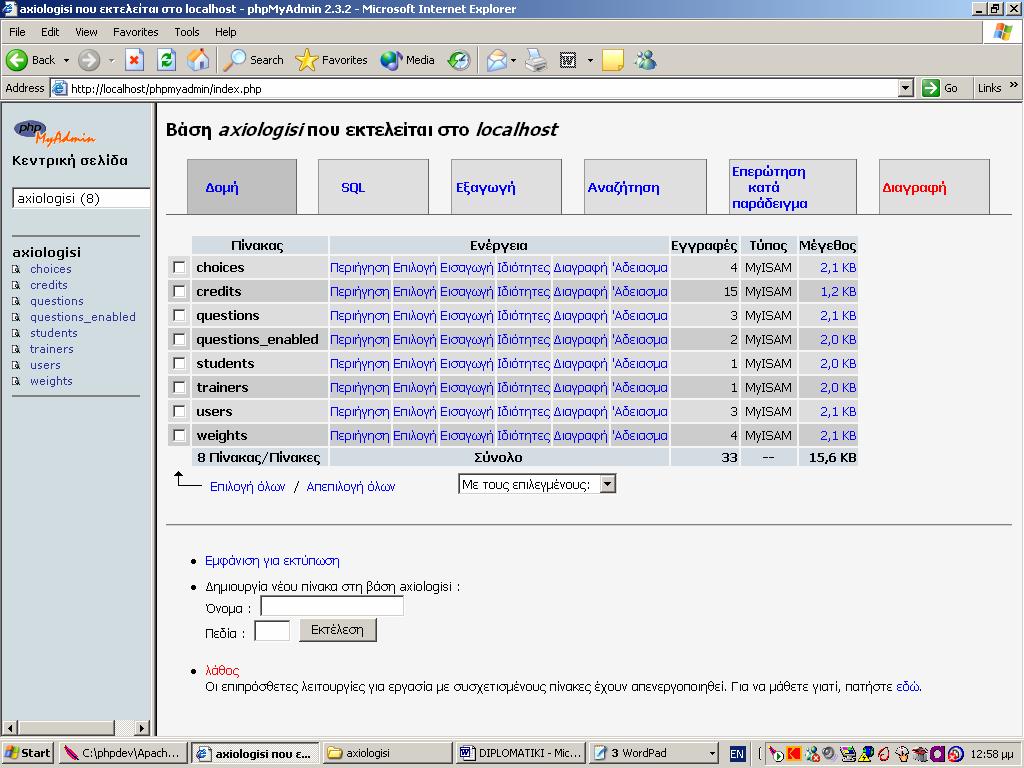Open the Search pane icon
Image resolution: width=1024 pixels, height=768 pixels.
click(234, 60)
